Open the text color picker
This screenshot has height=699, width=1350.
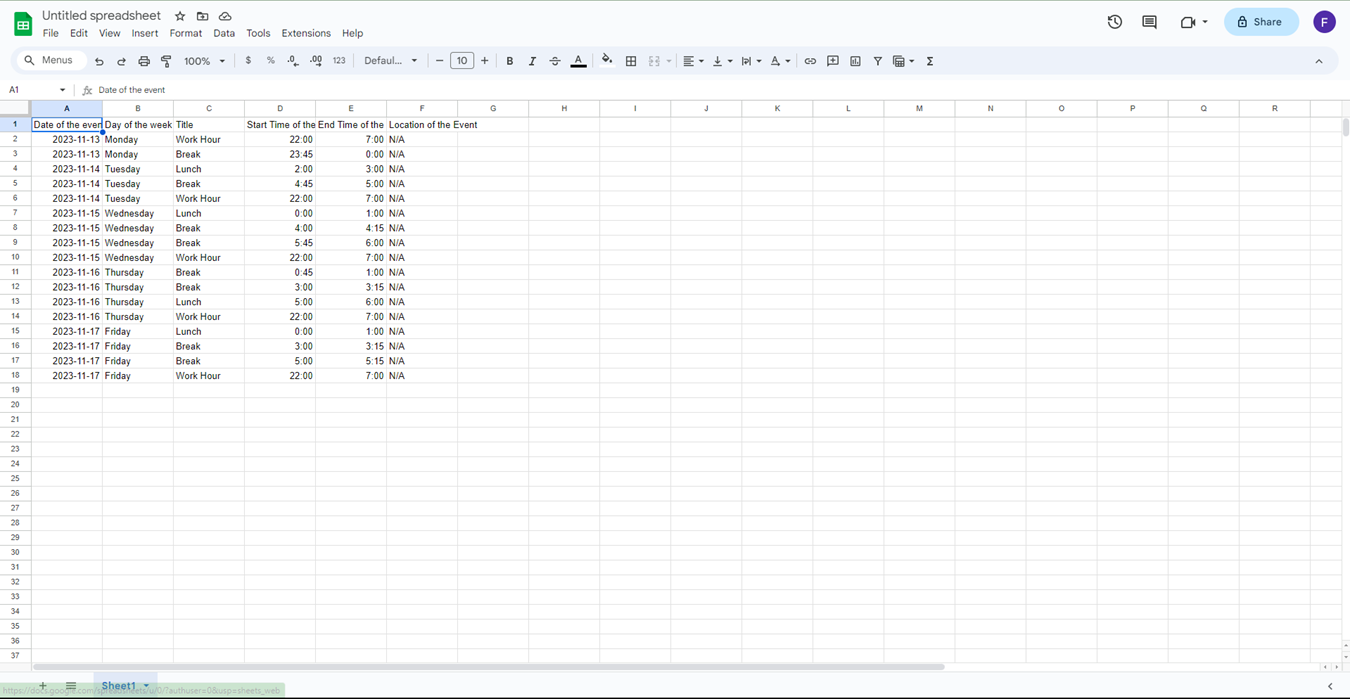pyautogui.click(x=578, y=61)
